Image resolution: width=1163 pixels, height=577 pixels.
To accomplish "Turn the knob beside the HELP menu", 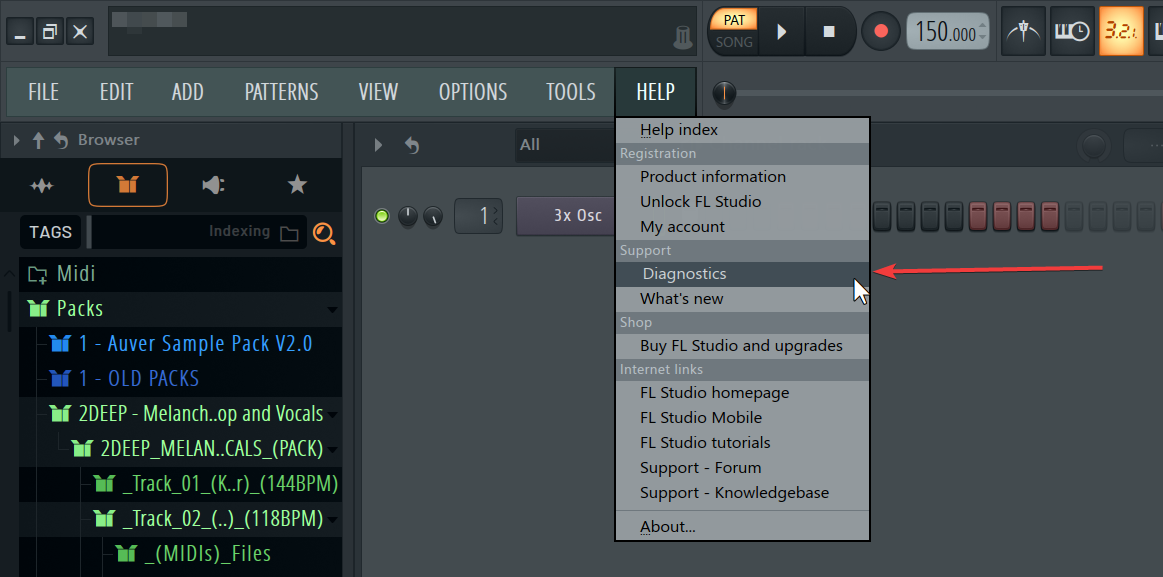I will (724, 94).
